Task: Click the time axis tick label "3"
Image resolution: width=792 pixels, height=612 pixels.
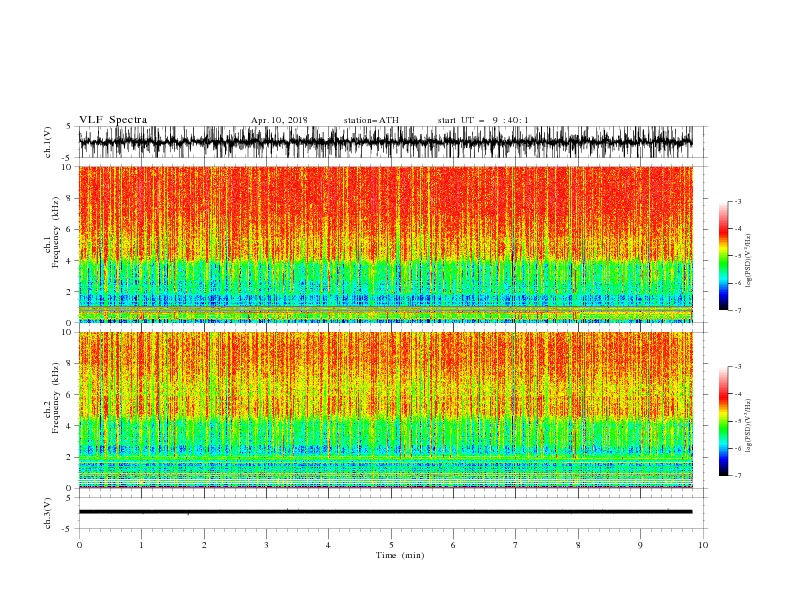Action: click(266, 545)
